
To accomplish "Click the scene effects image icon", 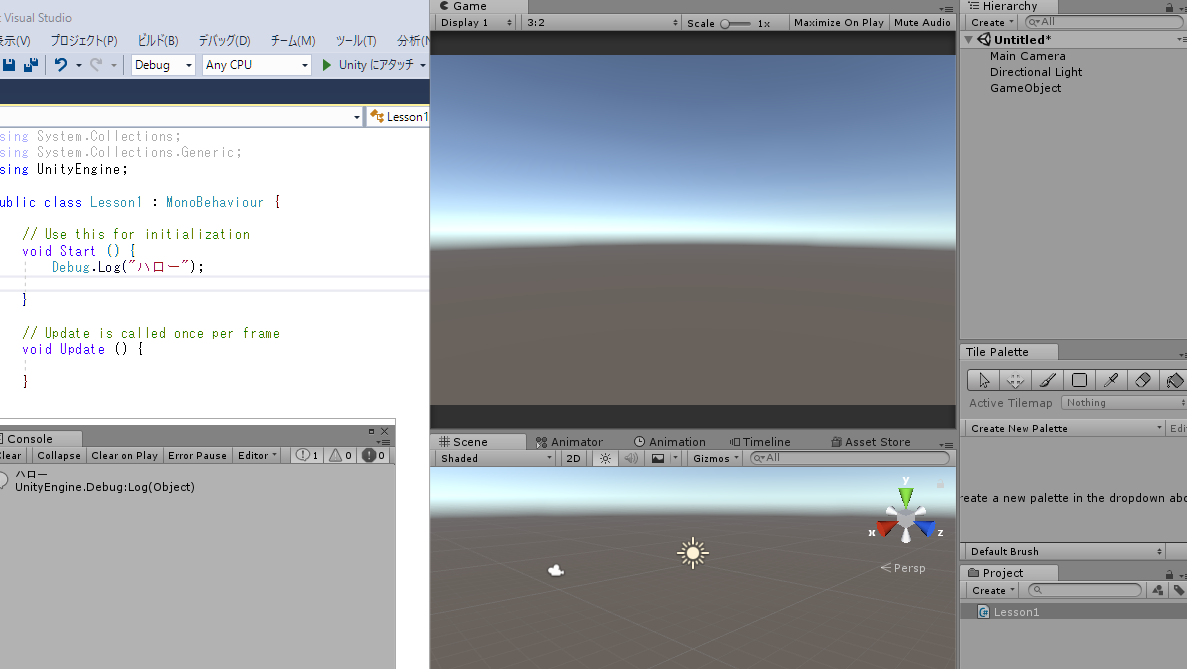I will coord(658,459).
